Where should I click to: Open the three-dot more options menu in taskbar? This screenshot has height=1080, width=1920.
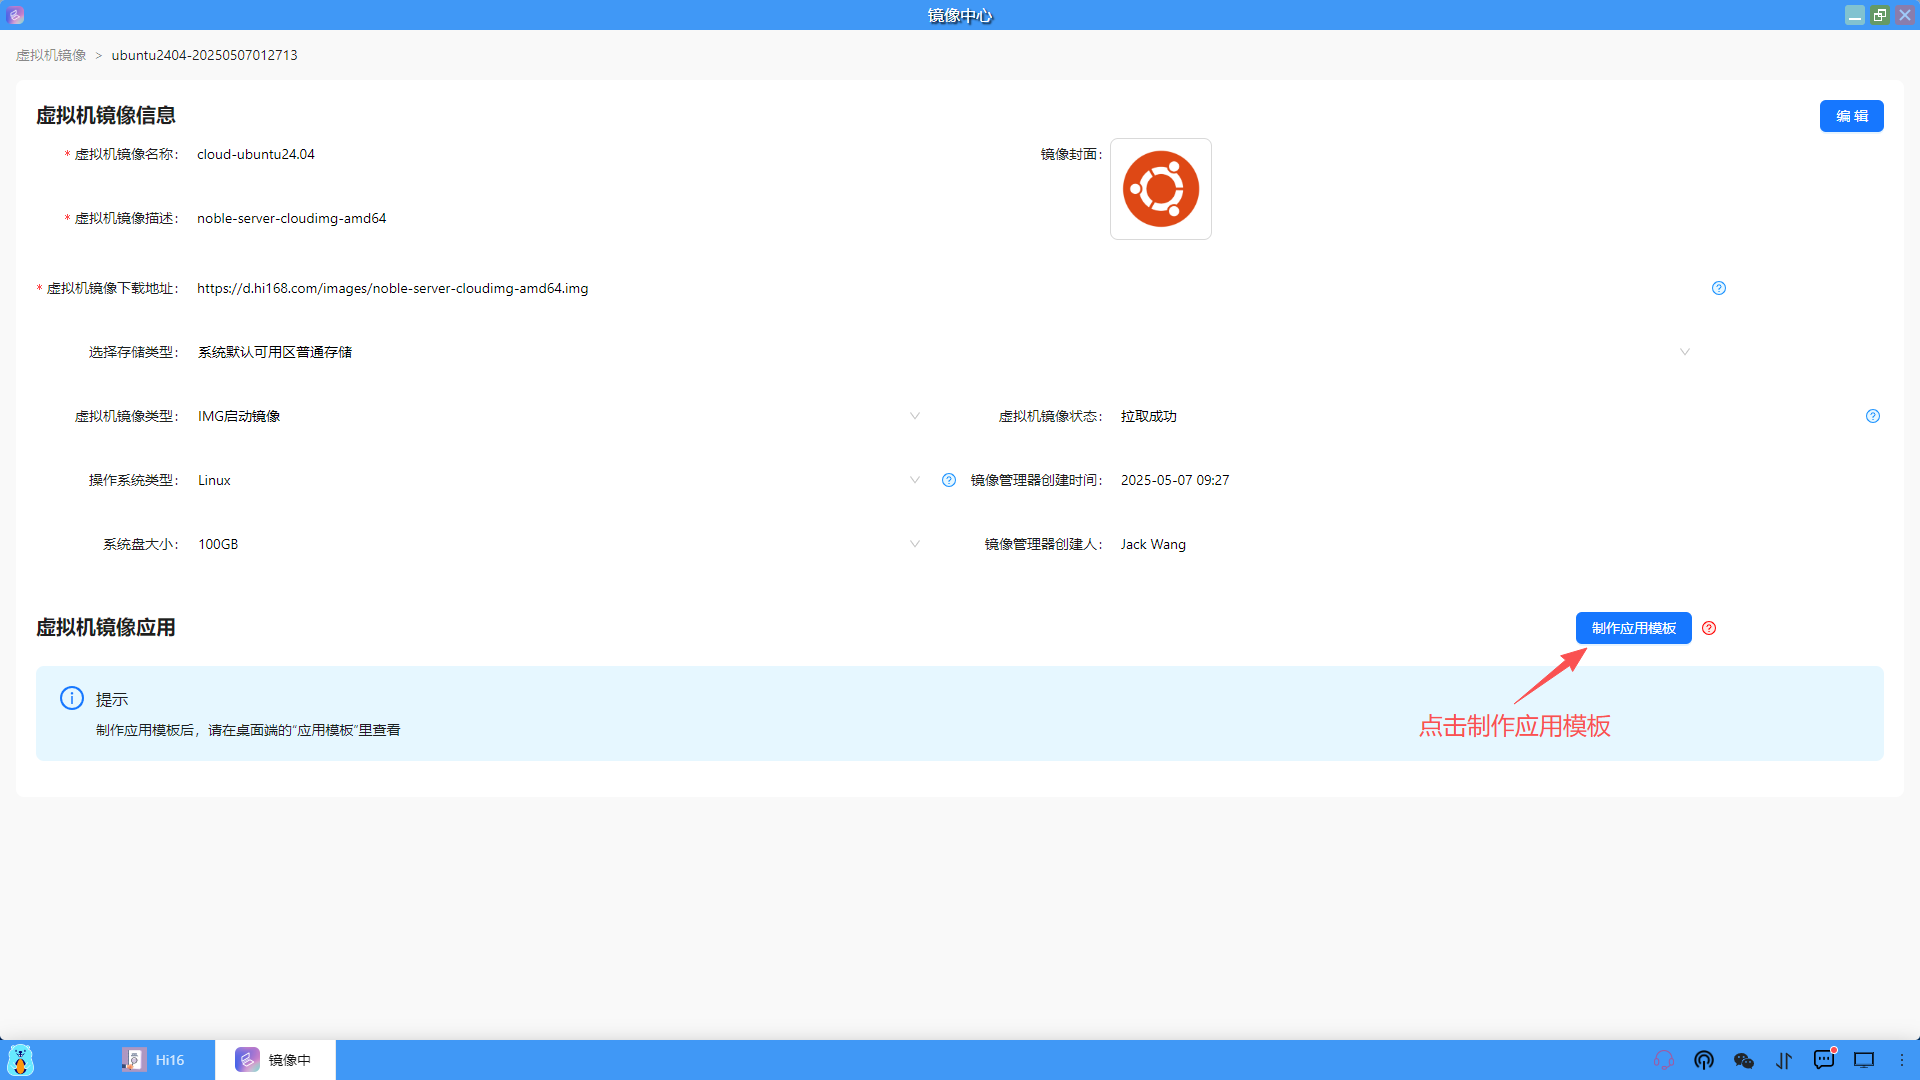click(1904, 1060)
